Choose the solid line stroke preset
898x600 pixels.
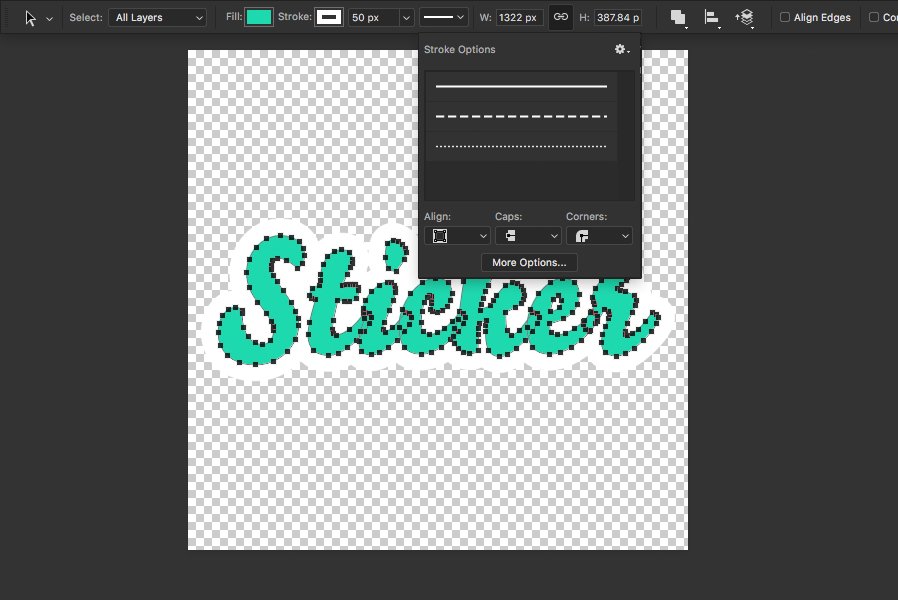pyautogui.click(x=521, y=86)
